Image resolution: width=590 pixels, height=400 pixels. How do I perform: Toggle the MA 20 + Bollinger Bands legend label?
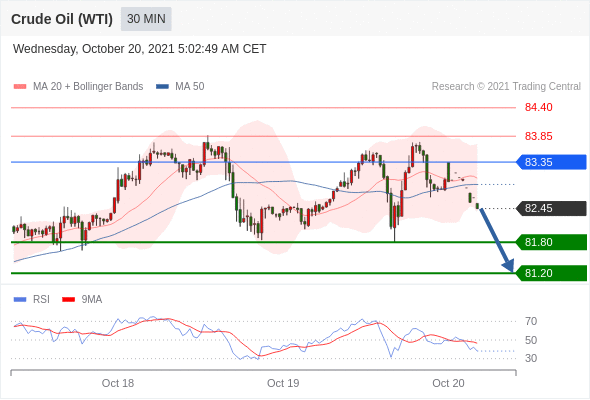click(88, 87)
